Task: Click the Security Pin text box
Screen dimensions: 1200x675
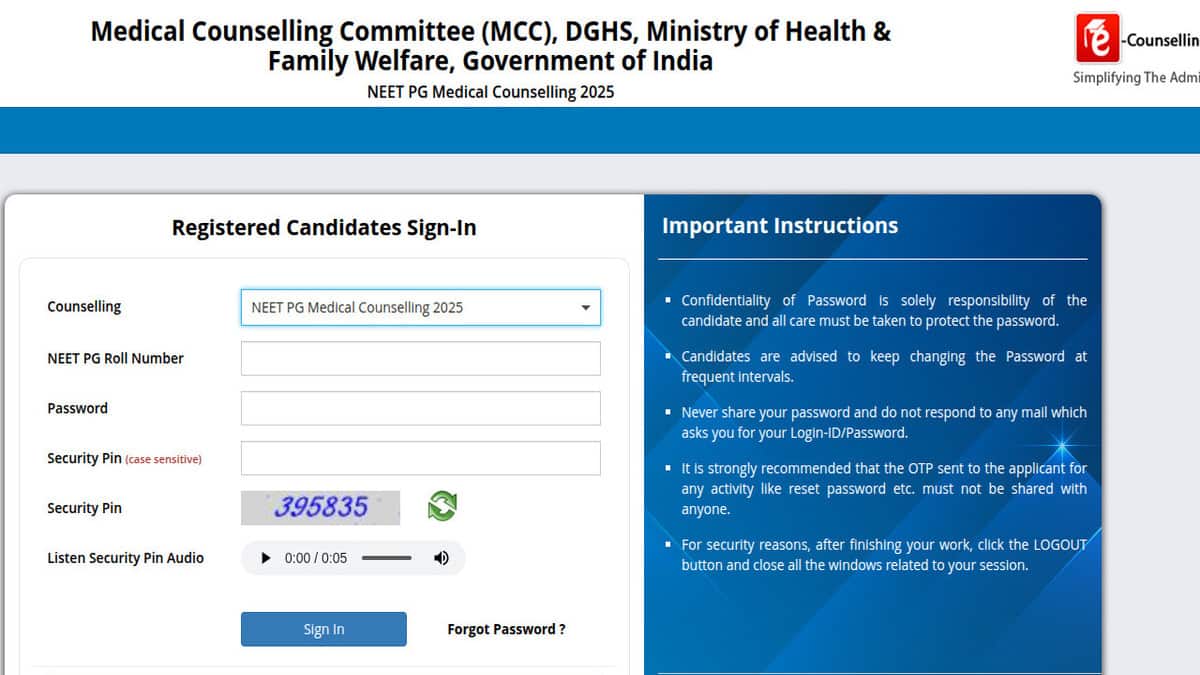Action: [420, 458]
